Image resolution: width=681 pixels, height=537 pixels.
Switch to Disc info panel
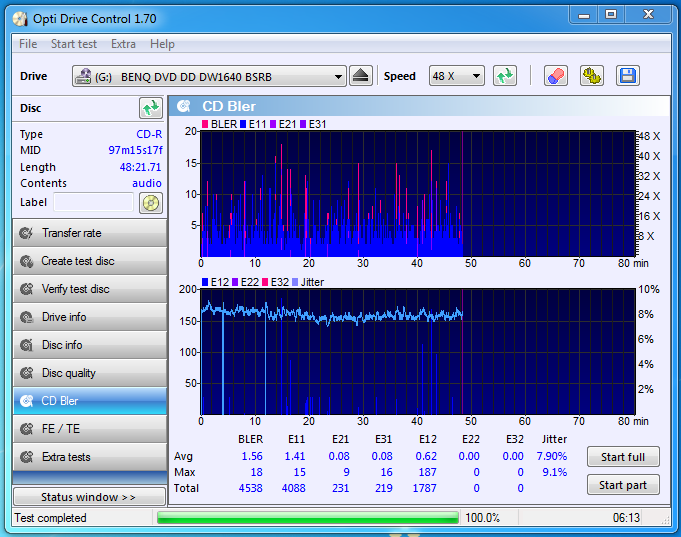coord(90,345)
